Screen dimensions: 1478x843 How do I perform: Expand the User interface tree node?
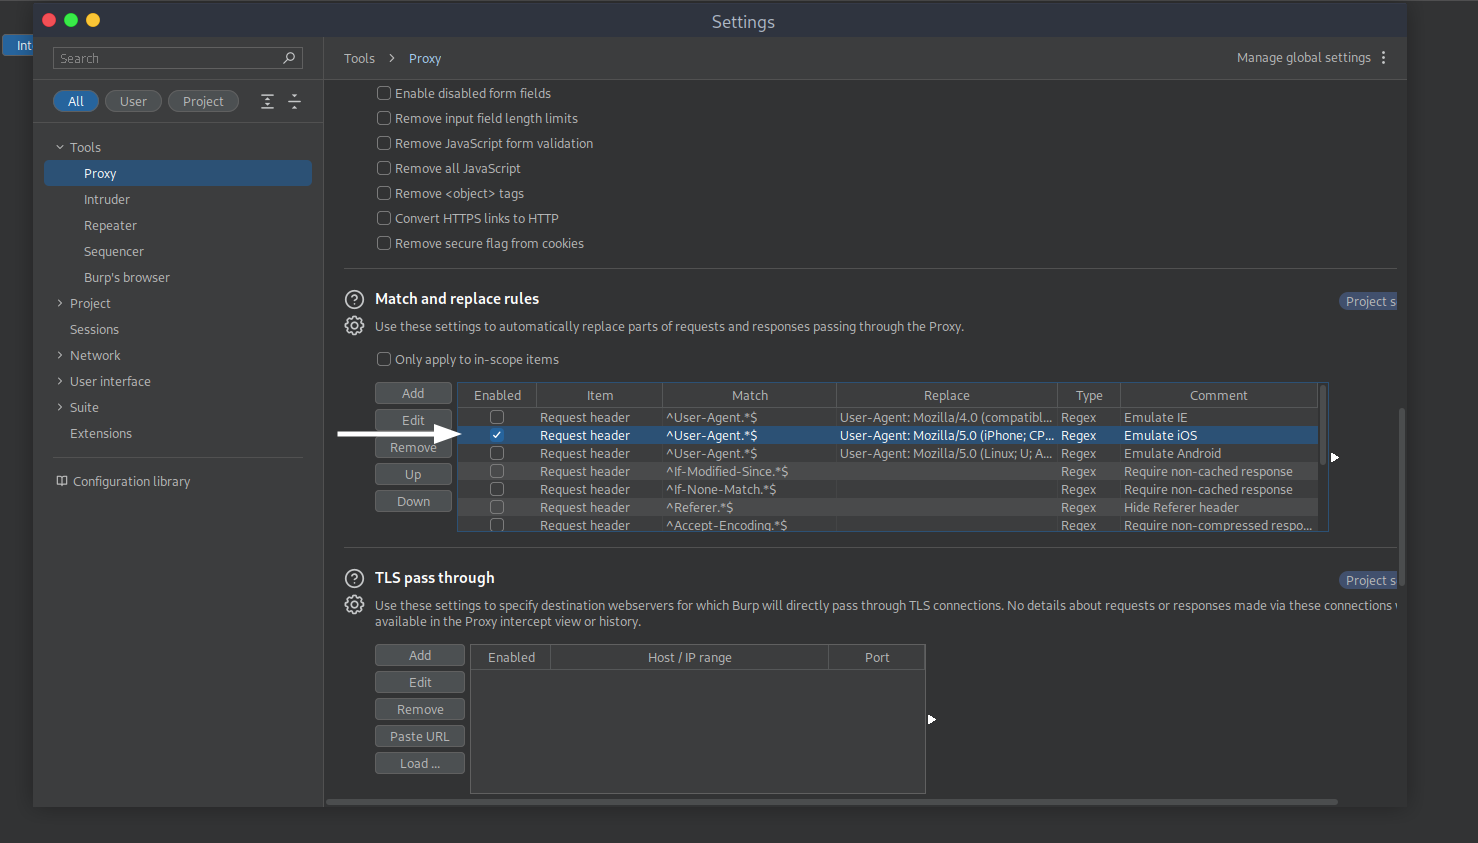[x=60, y=381]
